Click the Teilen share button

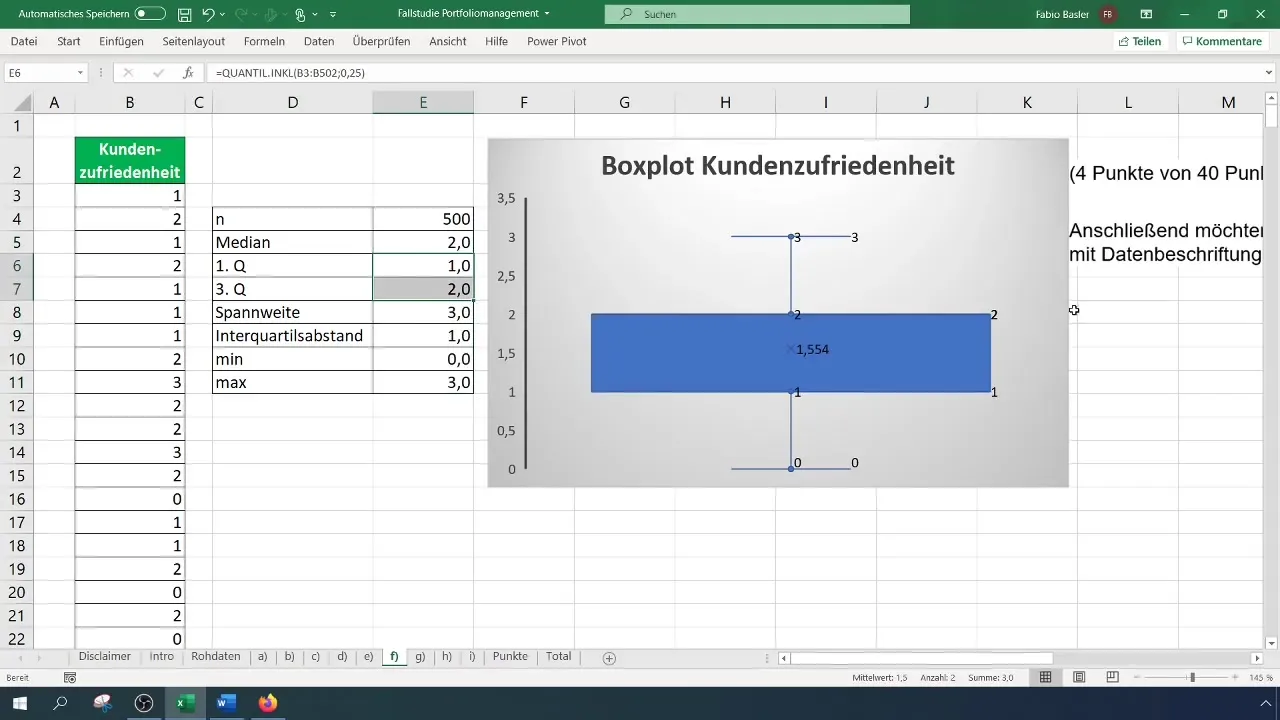coord(1140,41)
